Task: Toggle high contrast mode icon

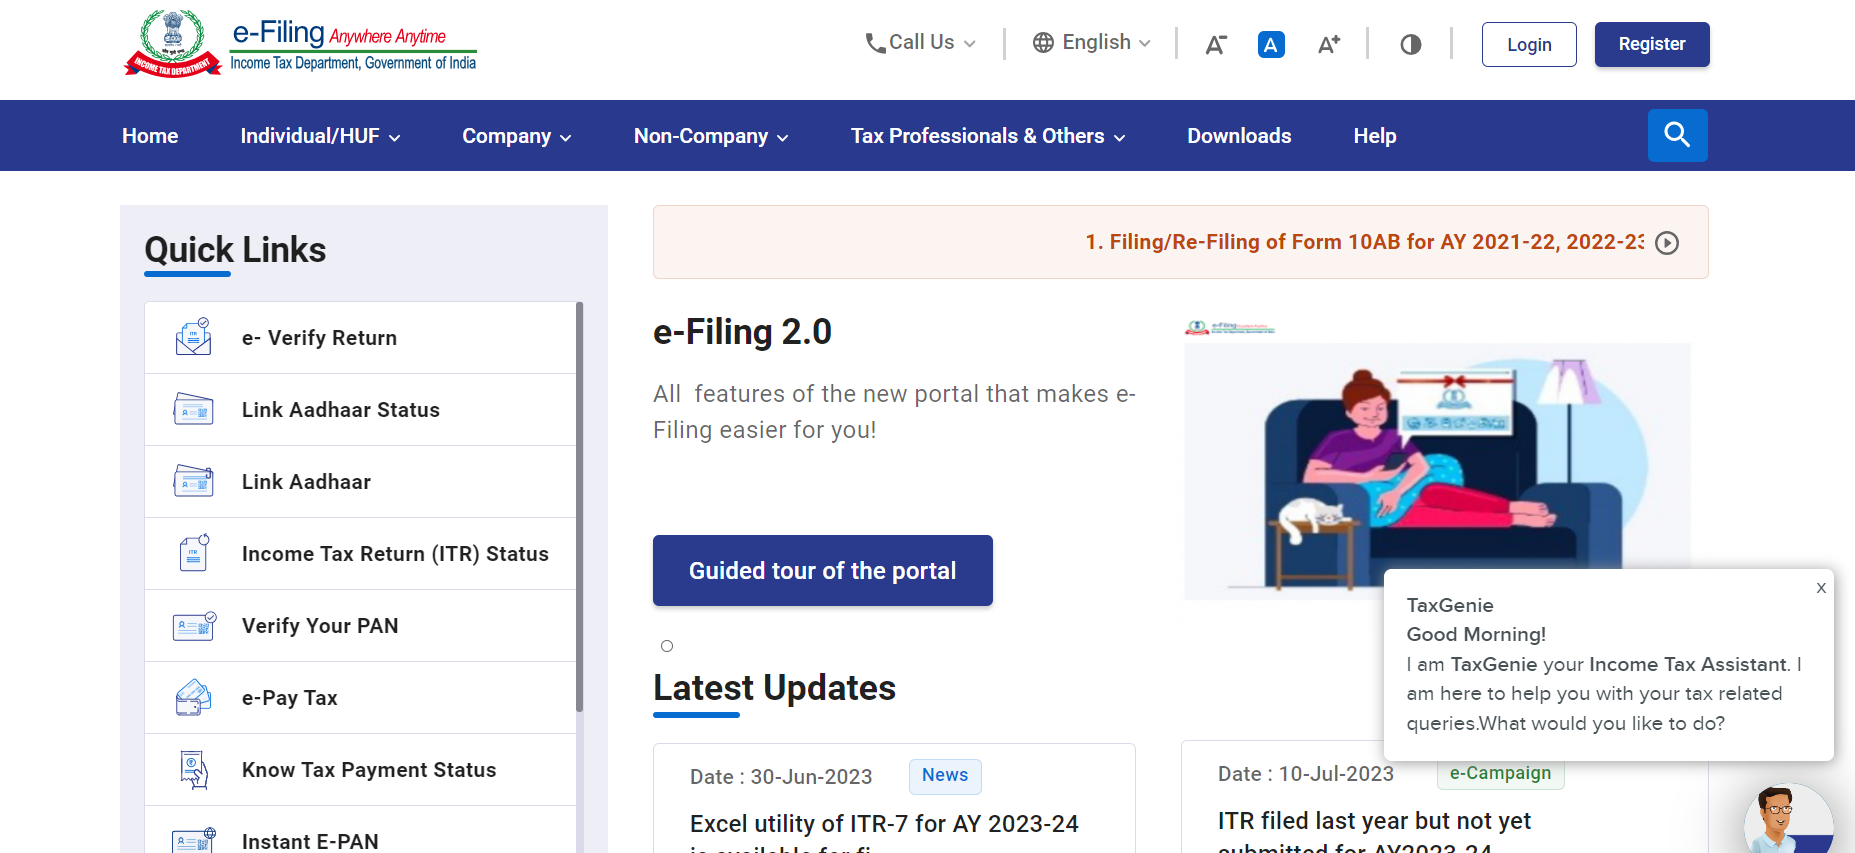Action: [x=1410, y=44]
